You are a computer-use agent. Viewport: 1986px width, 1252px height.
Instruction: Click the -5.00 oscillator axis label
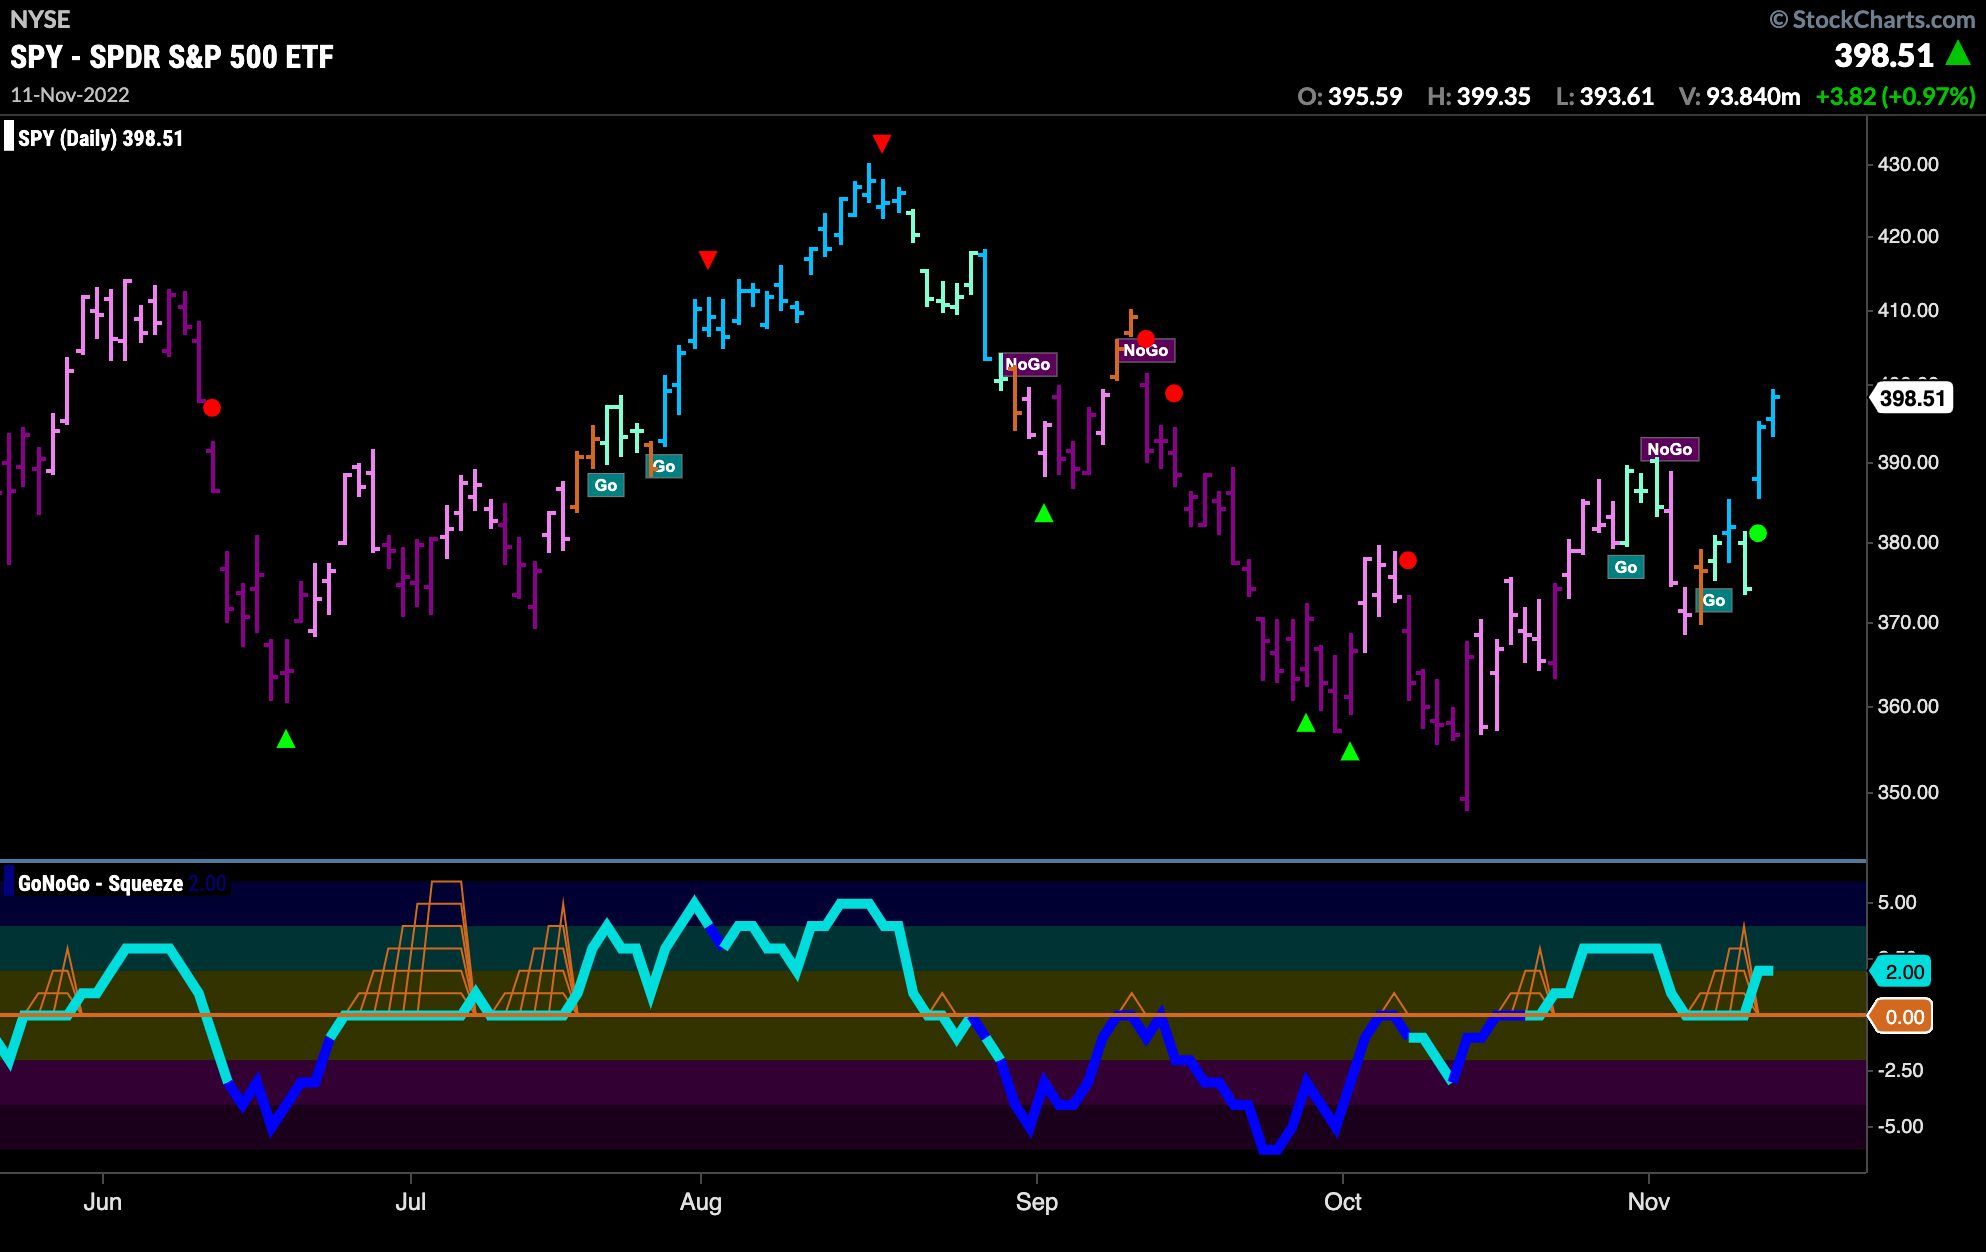1901,1126
